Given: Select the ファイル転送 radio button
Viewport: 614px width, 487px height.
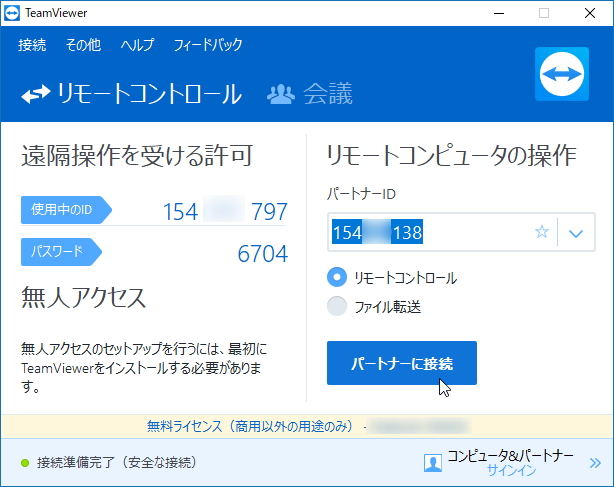Looking at the screenshot, I should click(x=337, y=306).
